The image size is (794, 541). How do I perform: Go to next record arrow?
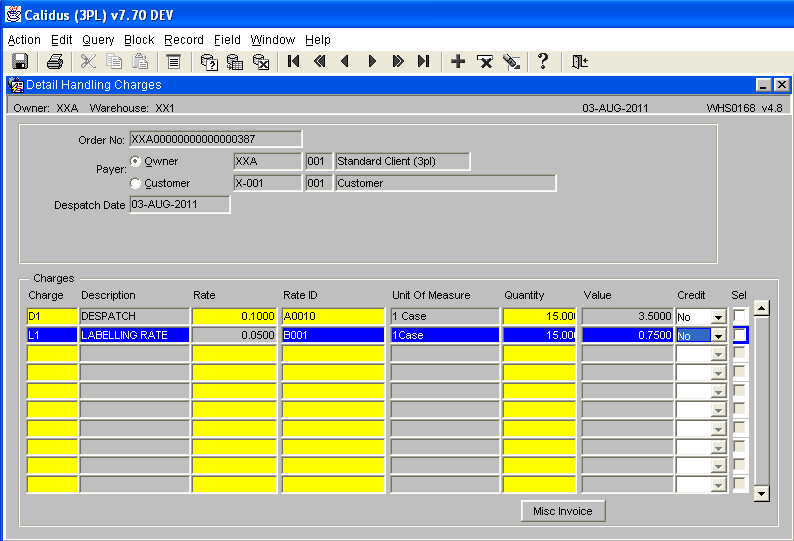coord(372,62)
